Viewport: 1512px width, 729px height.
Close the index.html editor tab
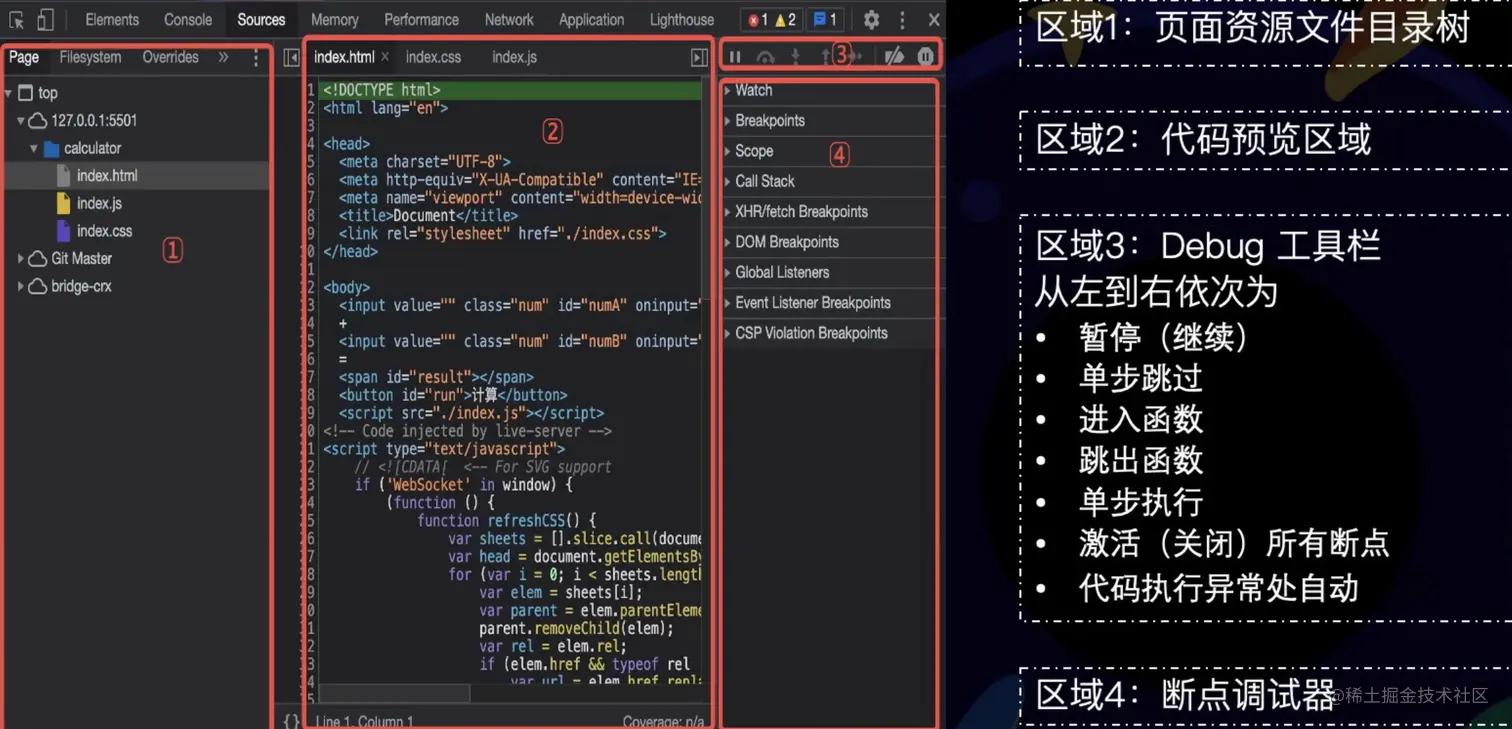click(x=385, y=57)
